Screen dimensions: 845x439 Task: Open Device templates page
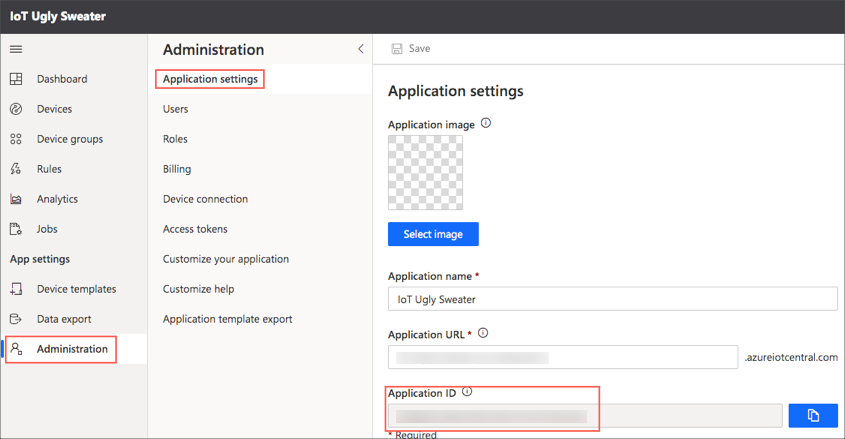[x=77, y=289]
